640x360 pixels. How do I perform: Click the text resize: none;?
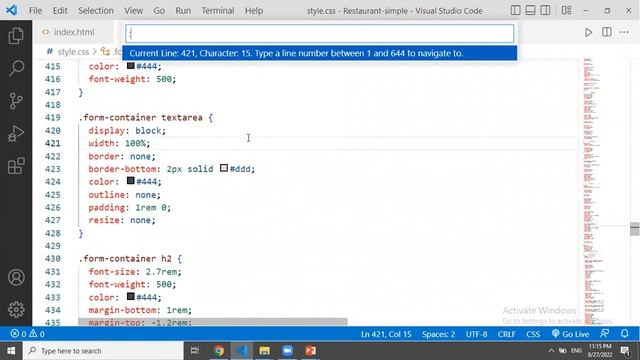coord(122,220)
